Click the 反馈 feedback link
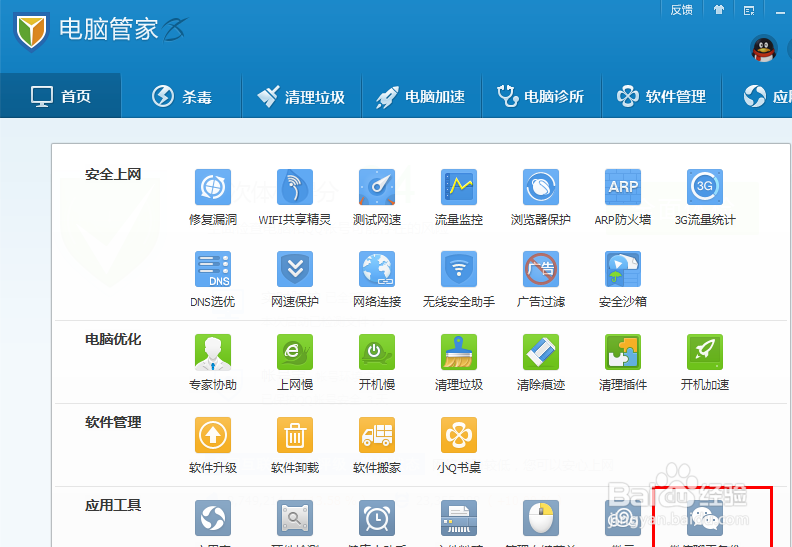Viewport: 792px width, 547px height. pyautogui.click(x=681, y=10)
